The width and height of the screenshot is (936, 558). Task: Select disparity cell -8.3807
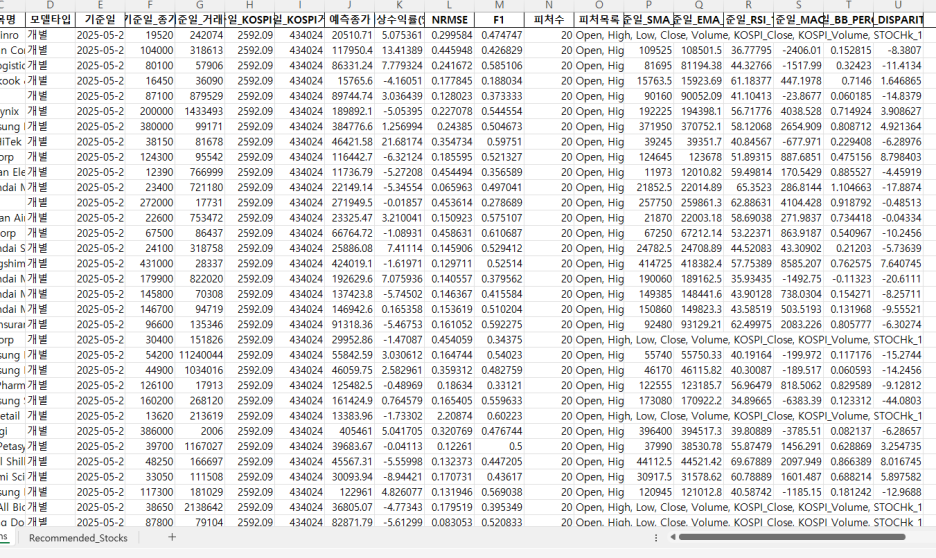[x=898, y=50]
